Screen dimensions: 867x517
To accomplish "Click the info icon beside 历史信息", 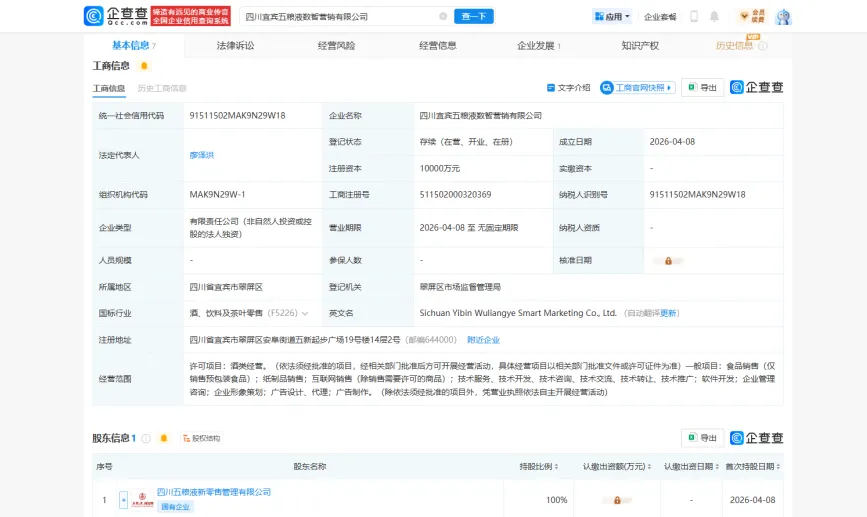I will click(762, 46).
